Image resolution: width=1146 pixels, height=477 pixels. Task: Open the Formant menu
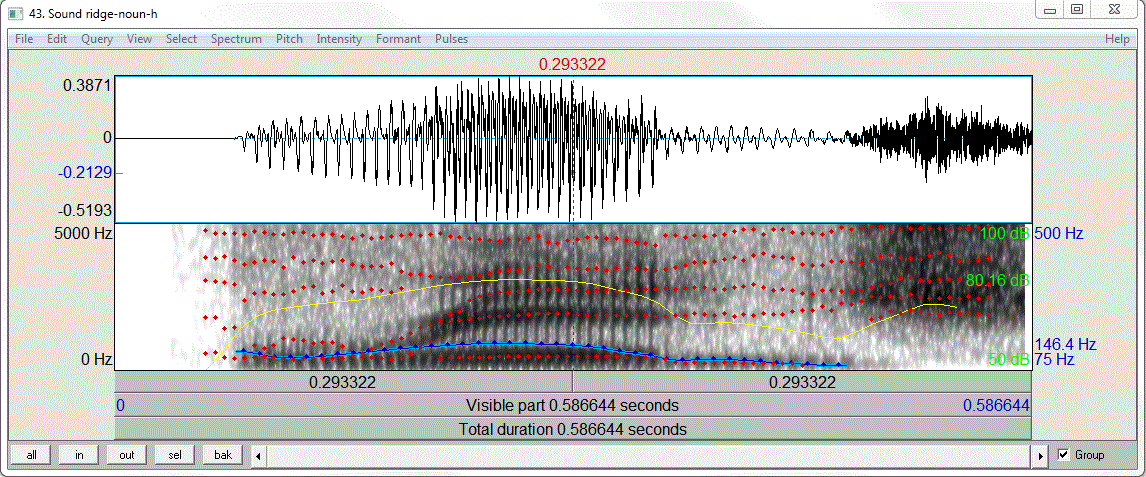click(398, 39)
